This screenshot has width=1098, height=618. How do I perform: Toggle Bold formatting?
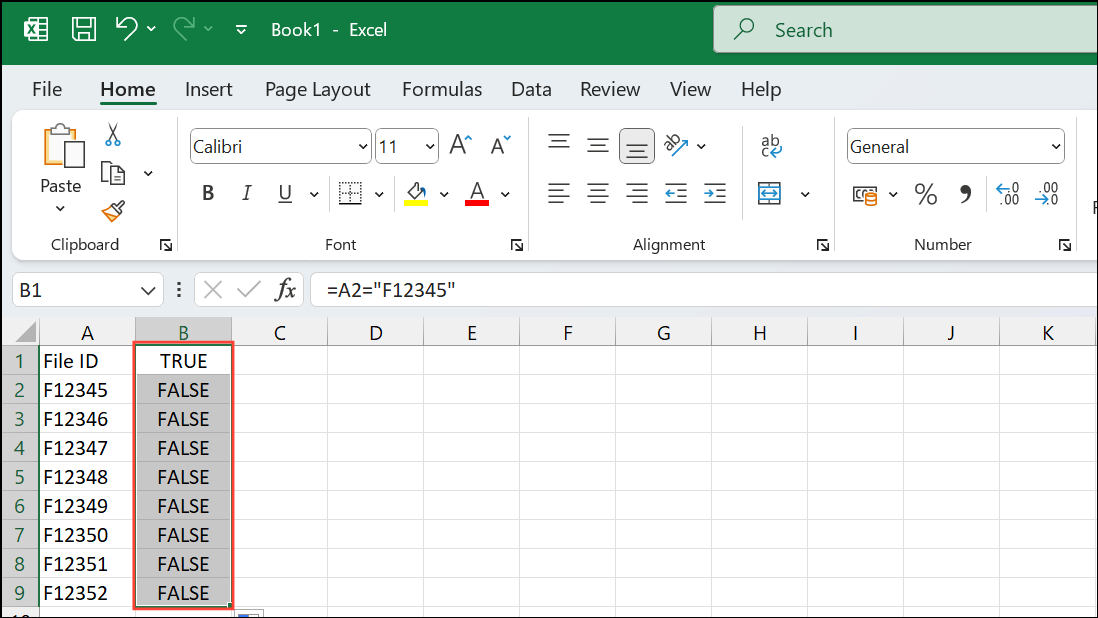click(x=208, y=194)
